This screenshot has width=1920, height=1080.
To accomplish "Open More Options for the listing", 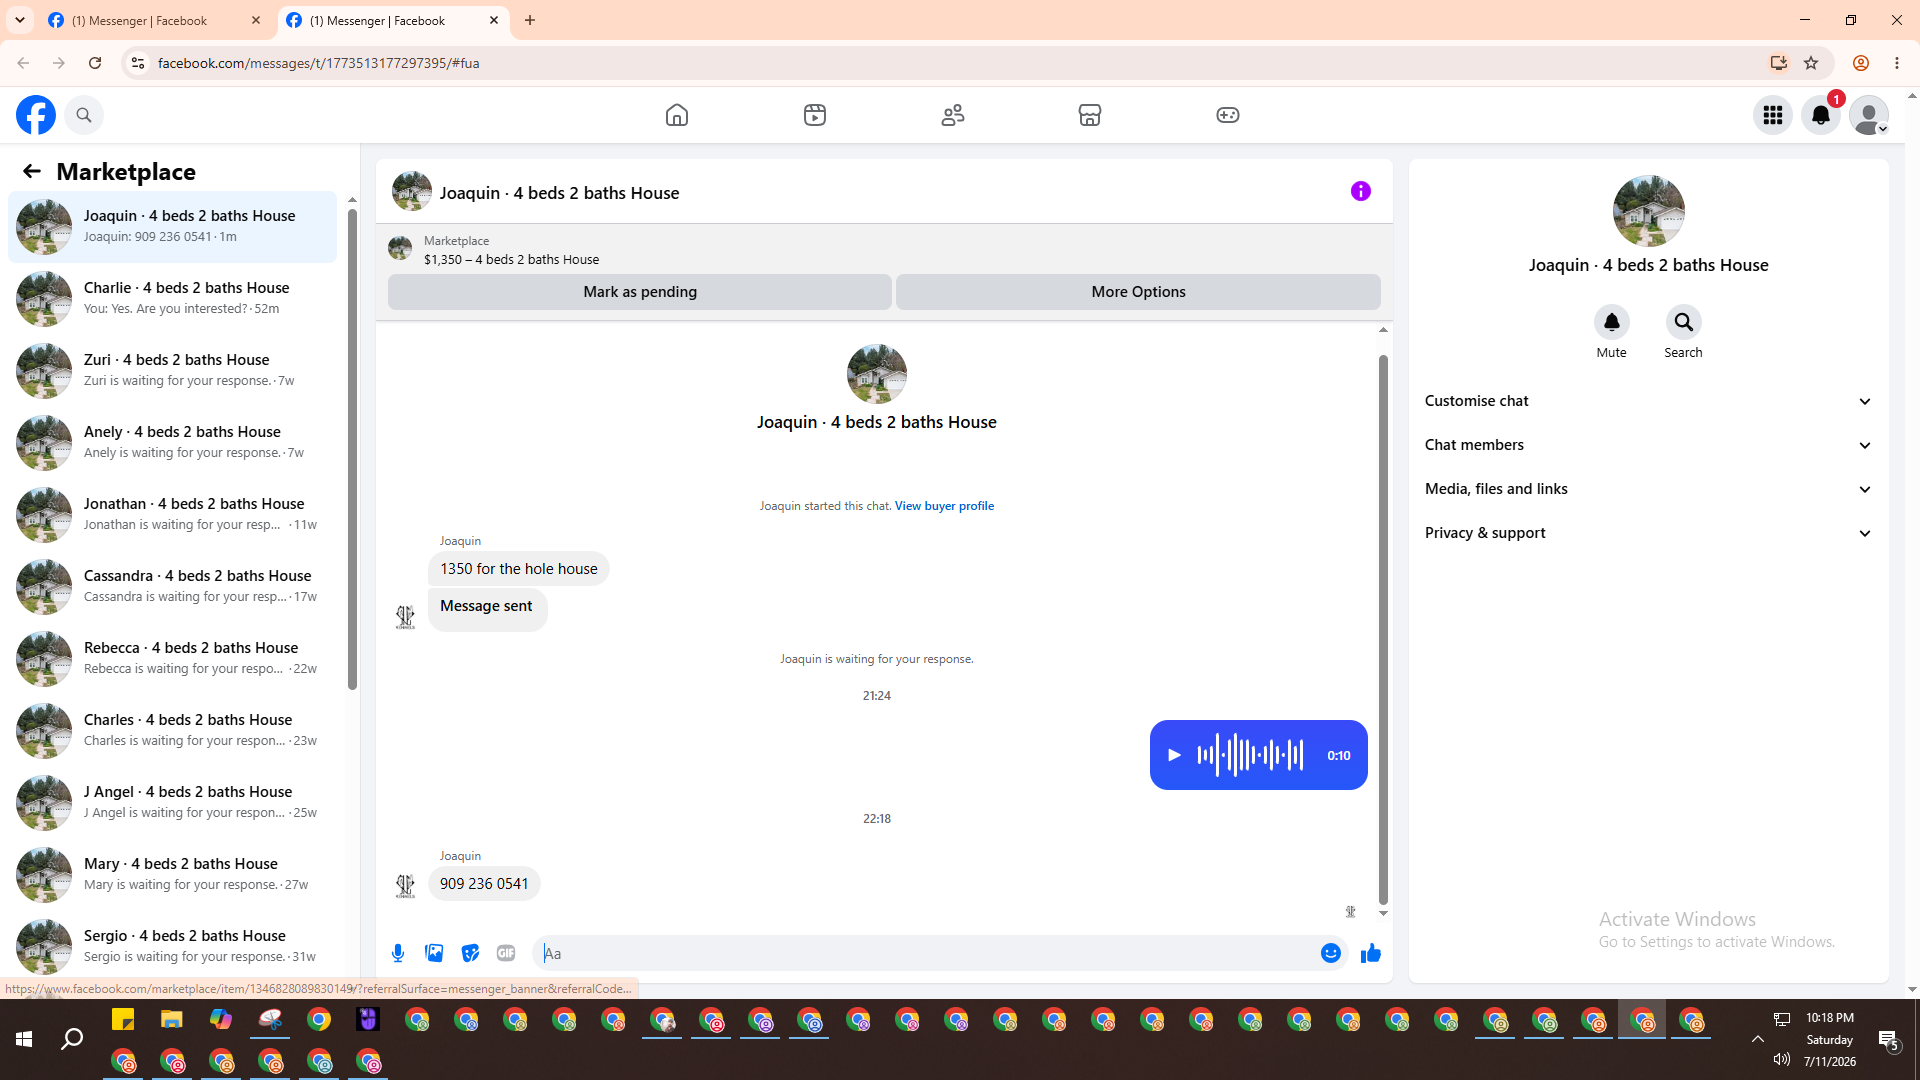I will (1138, 292).
